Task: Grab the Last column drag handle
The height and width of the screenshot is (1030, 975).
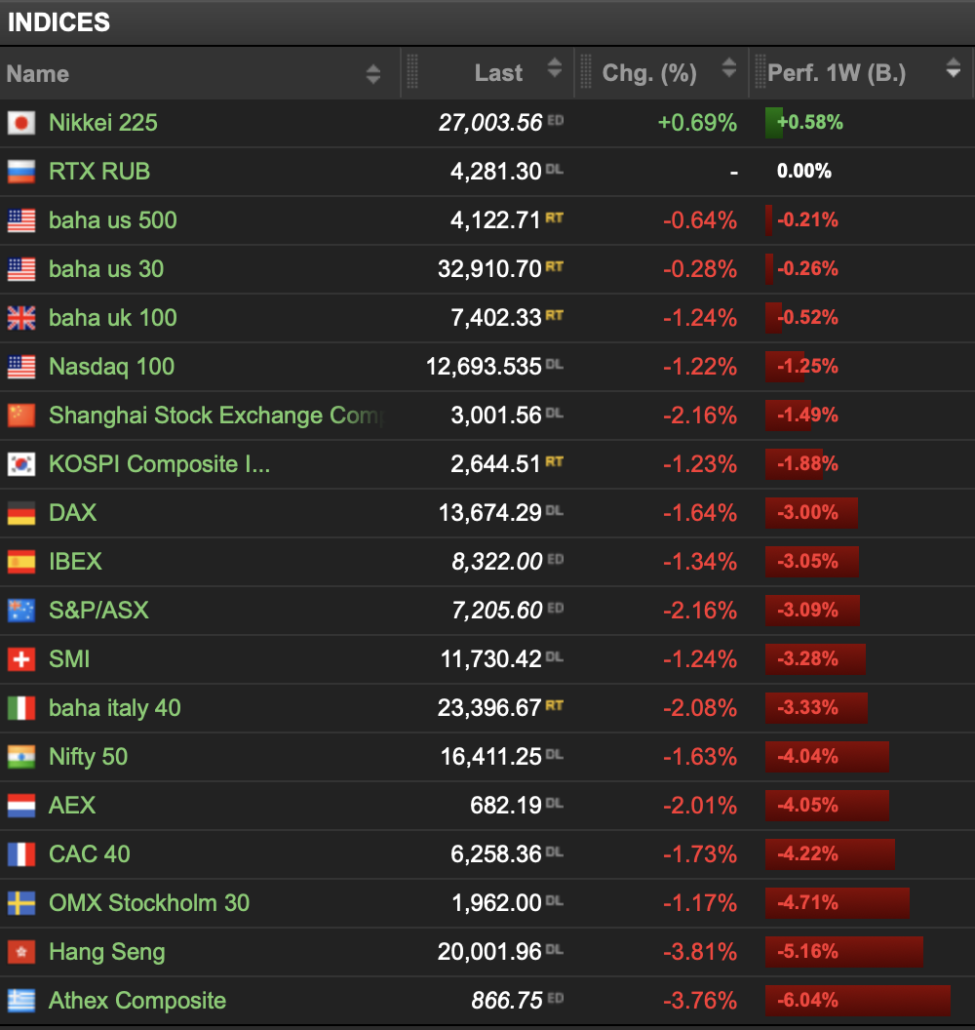Action: pos(413,72)
